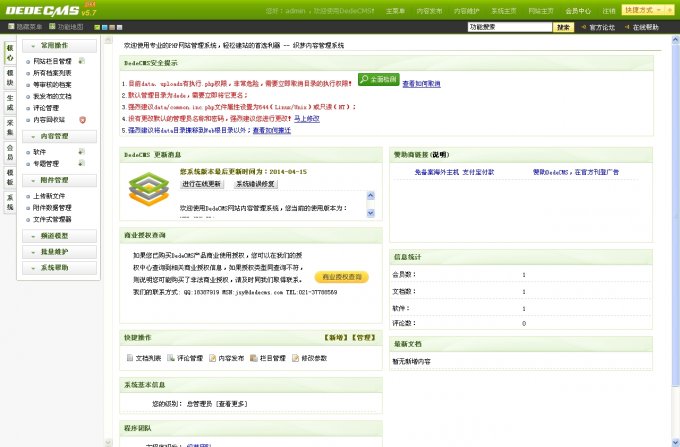Open 内容发布 in the top navigation

(x=429, y=11)
